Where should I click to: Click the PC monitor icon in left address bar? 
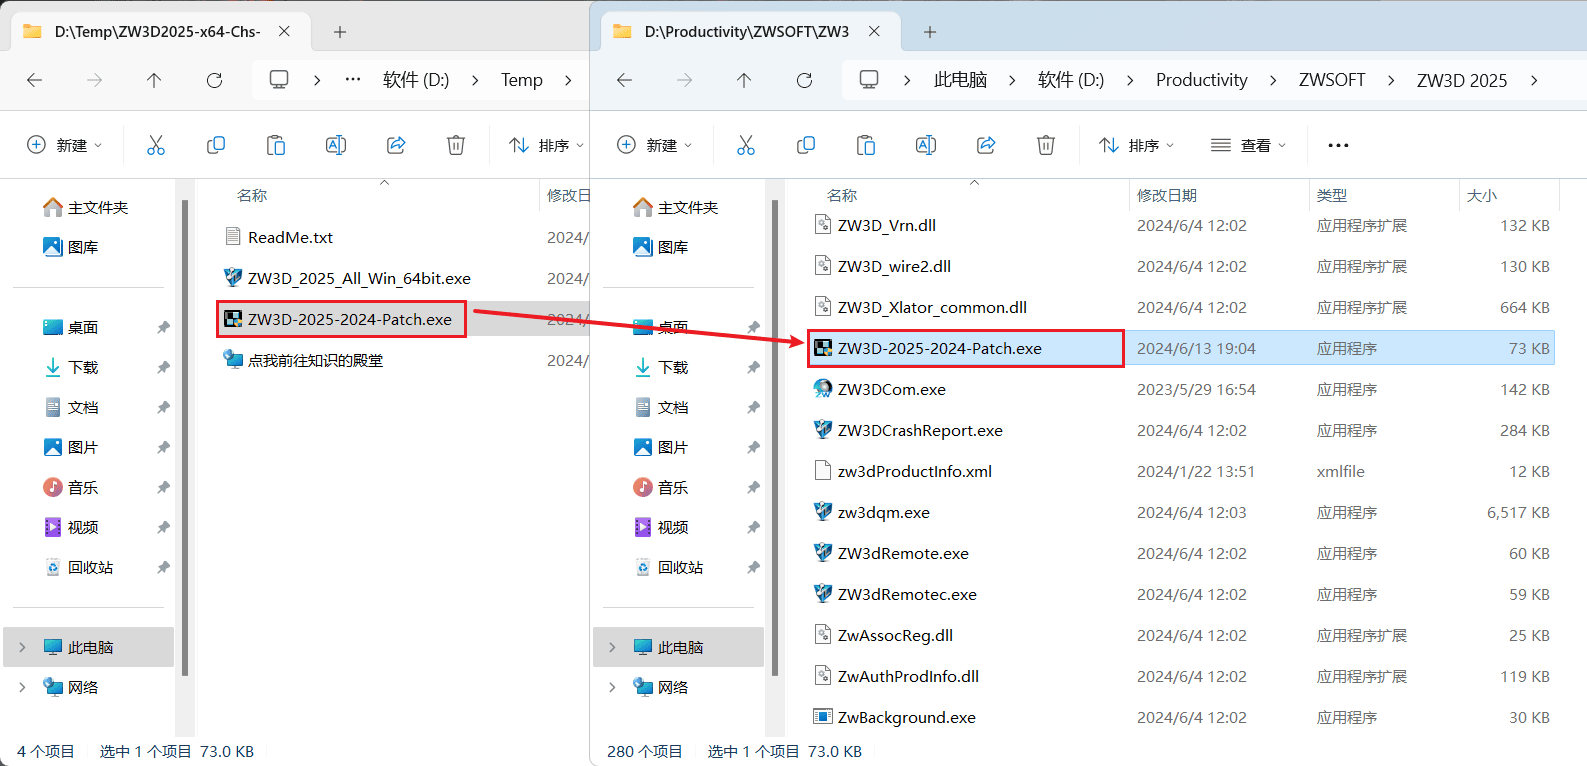[279, 79]
